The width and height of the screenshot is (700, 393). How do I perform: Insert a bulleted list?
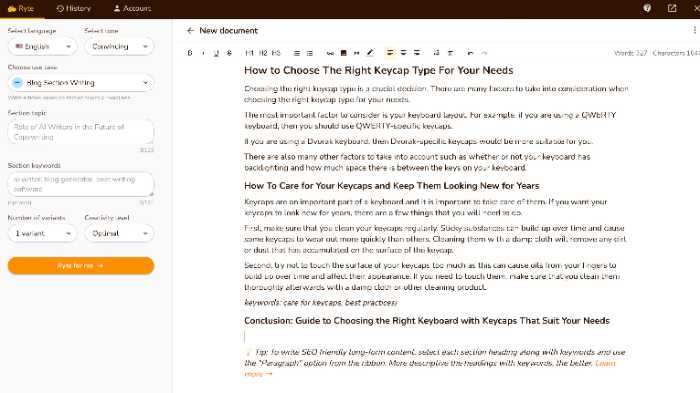(x=296, y=53)
